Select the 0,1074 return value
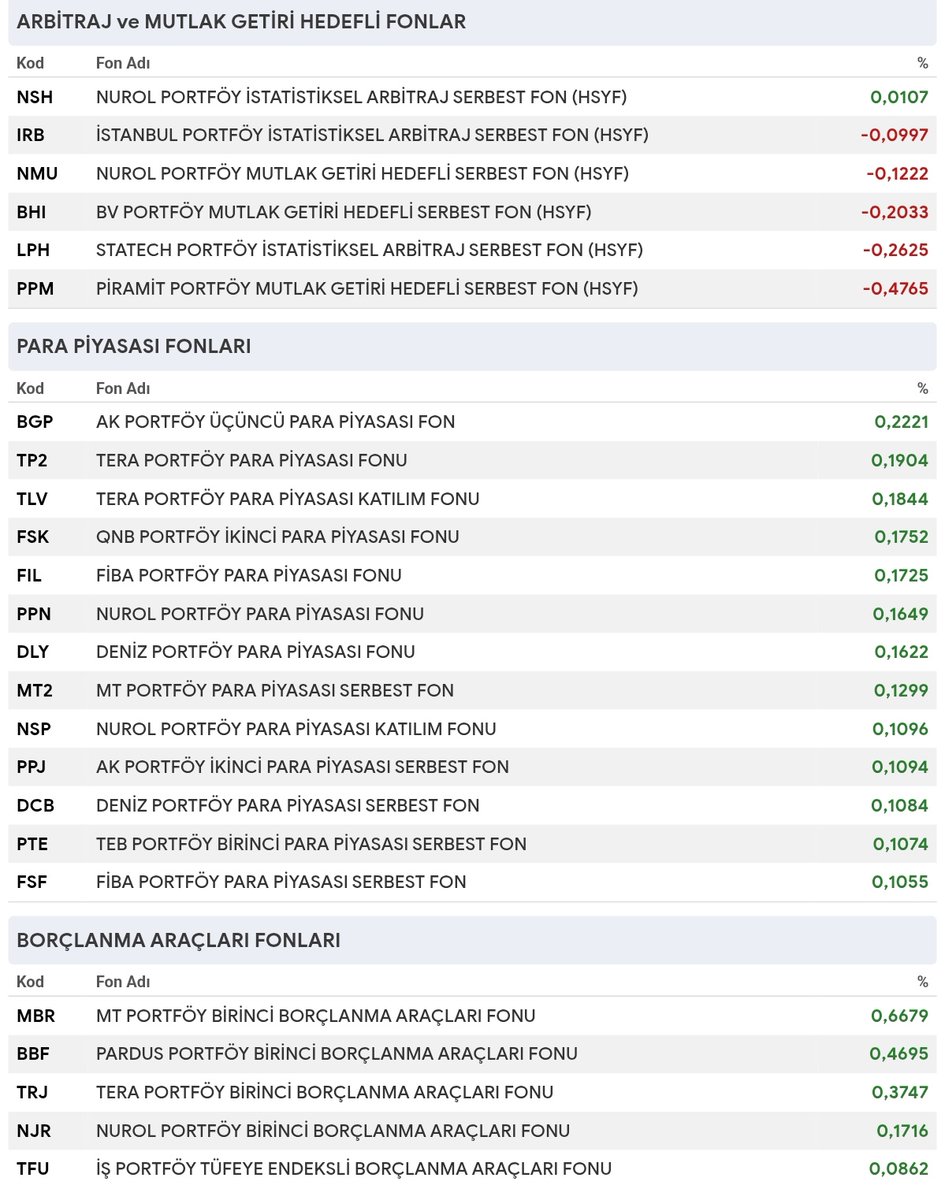This screenshot has width=945, height=1200. pyautogui.click(x=901, y=844)
